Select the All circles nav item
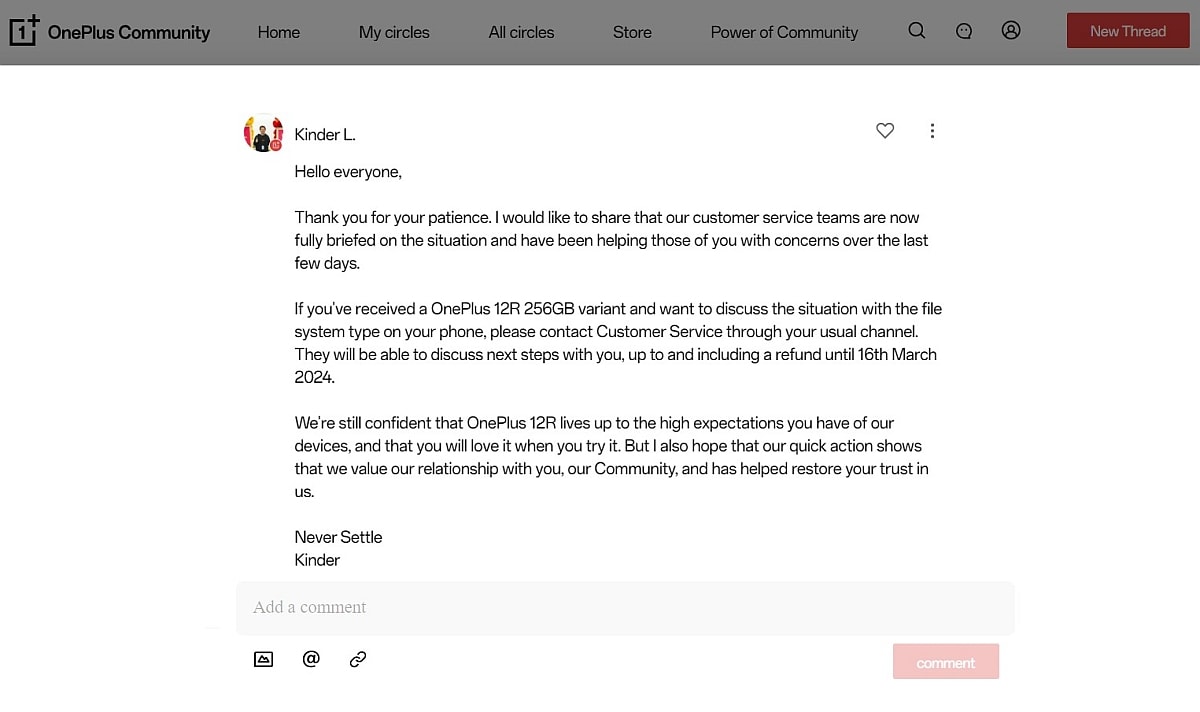1200x712 pixels. pyautogui.click(x=521, y=32)
